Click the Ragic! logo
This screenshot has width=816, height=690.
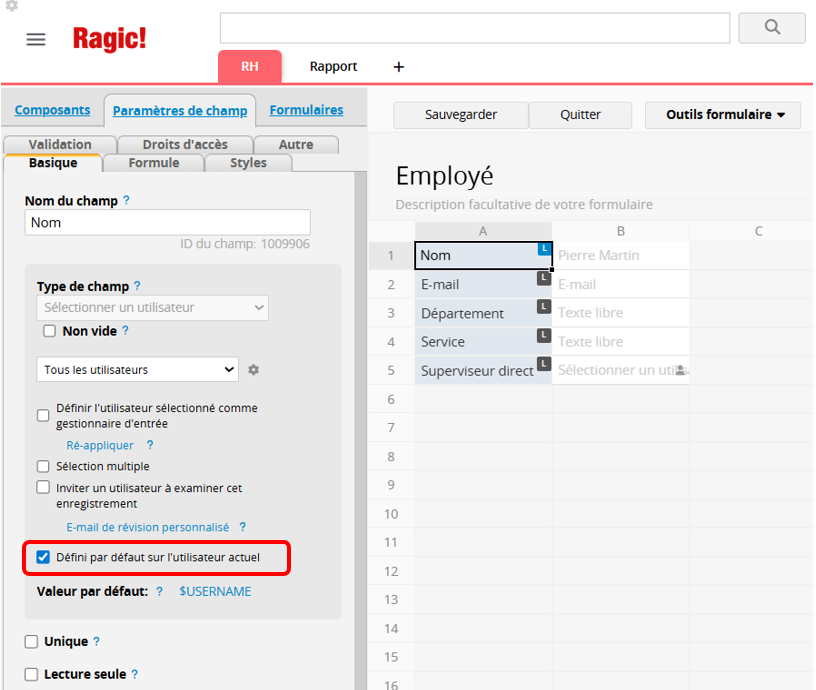click(109, 39)
